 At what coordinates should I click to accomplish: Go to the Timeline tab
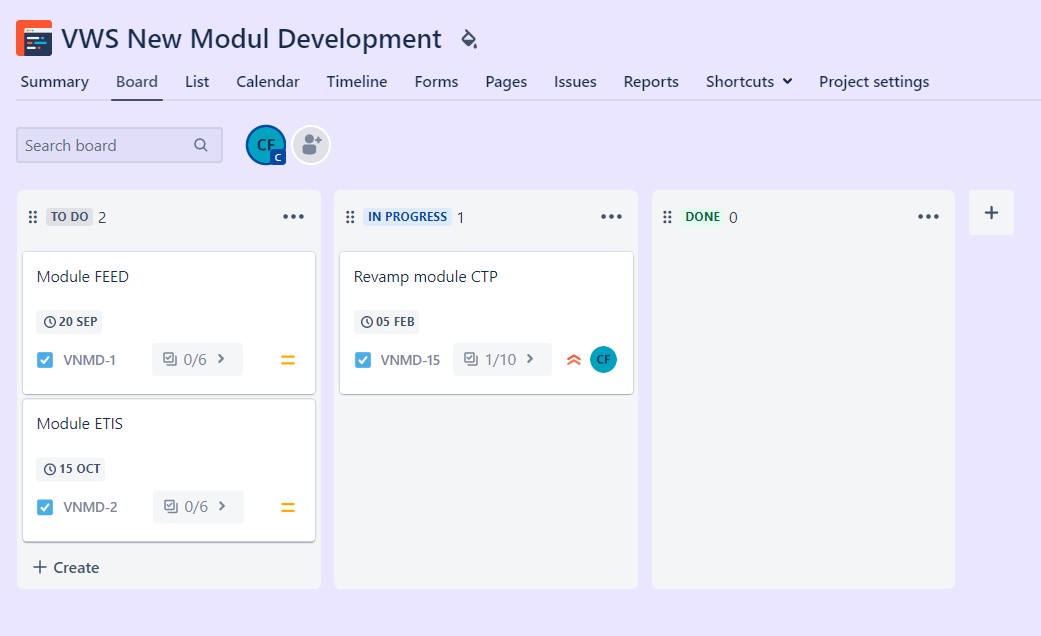point(357,82)
